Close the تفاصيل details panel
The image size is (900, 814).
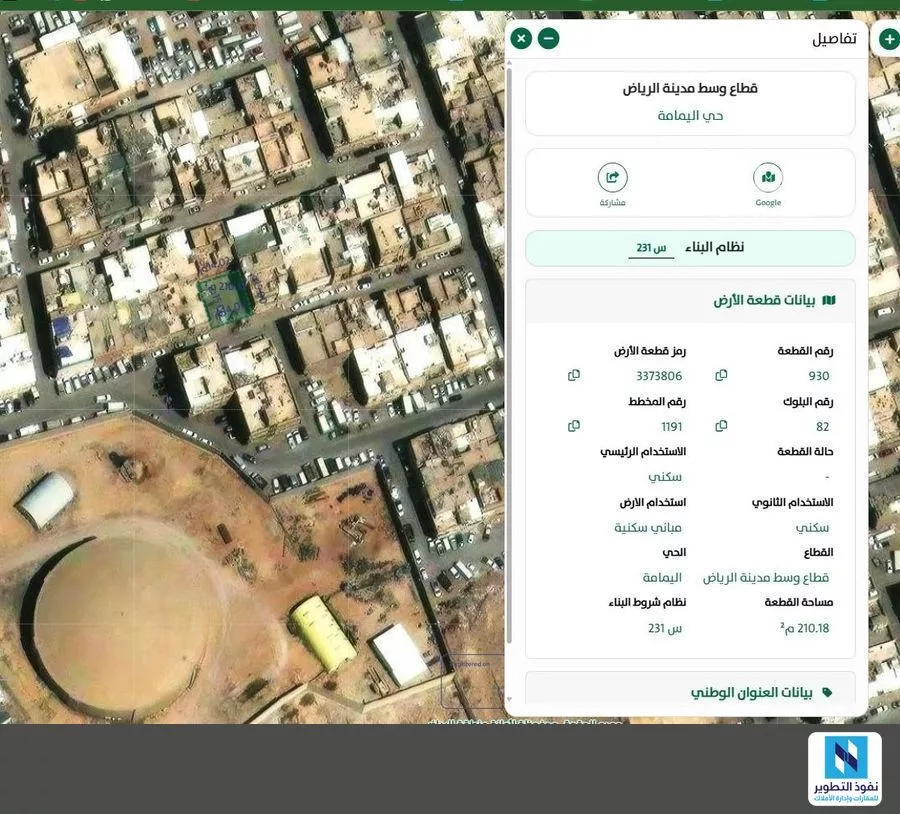pyautogui.click(x=519, y=36)
